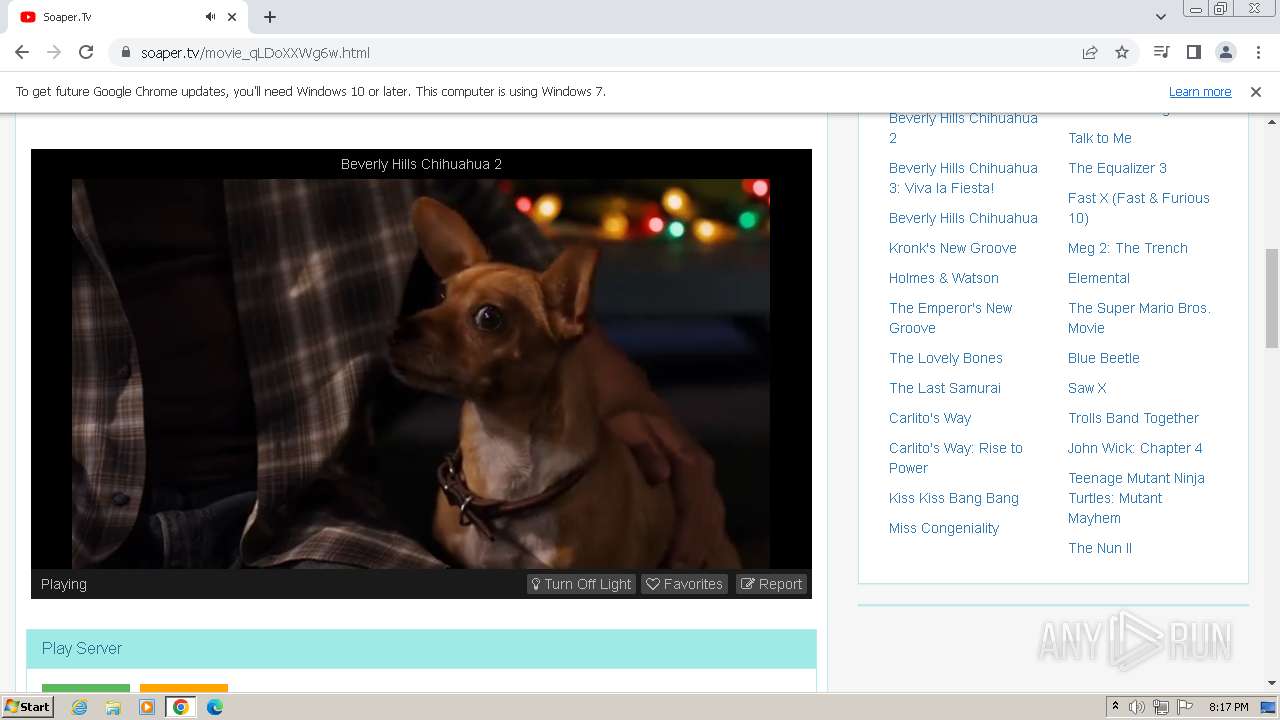Open the taskbar clock 8:17 PM
Screen dimensions: 1280x720
pos(1228,707)
